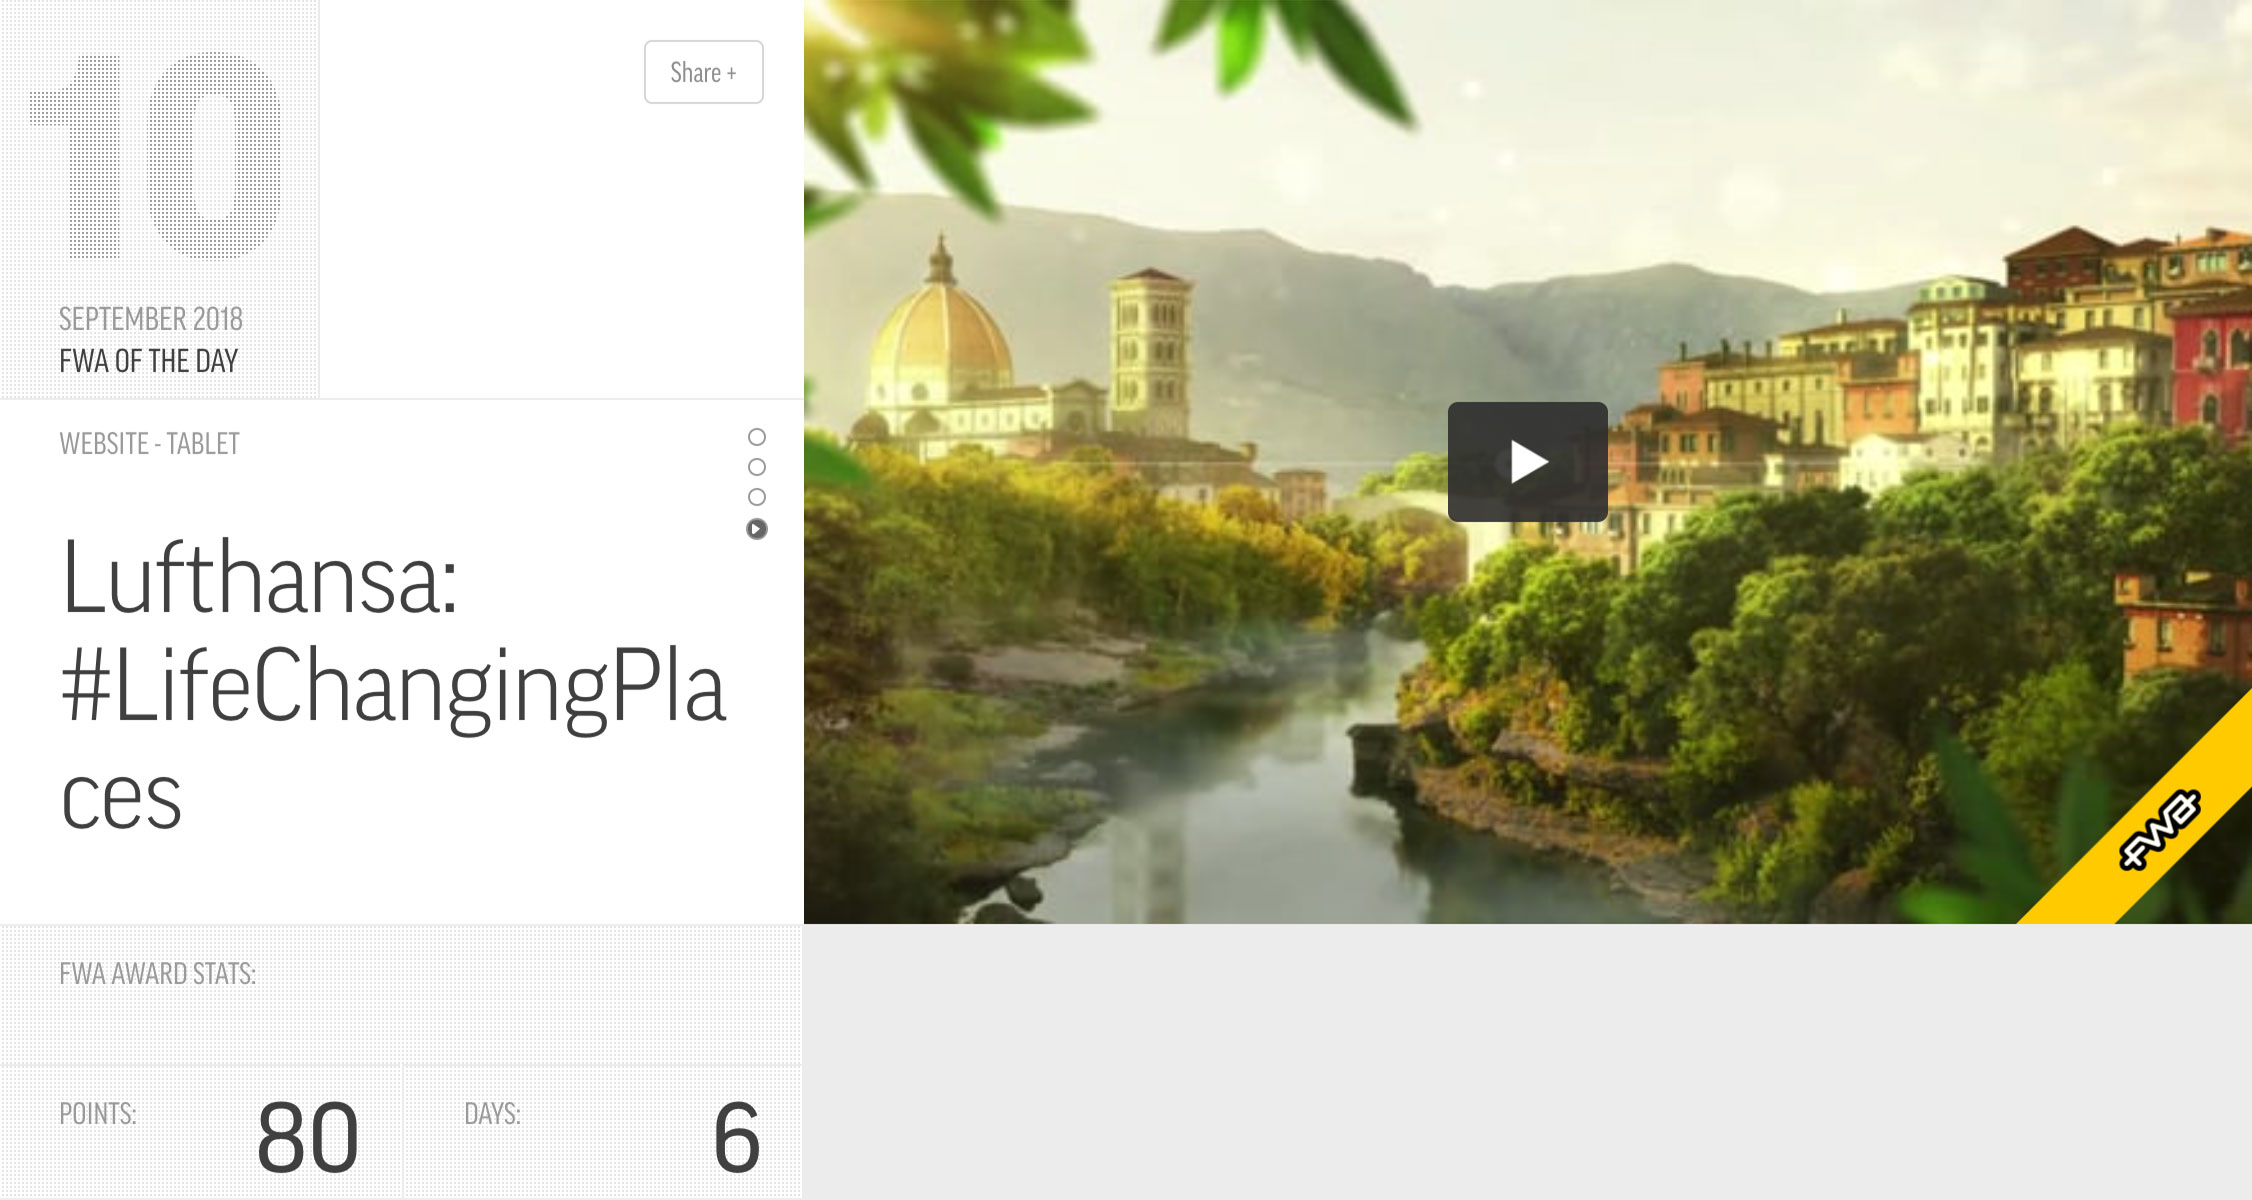The width and height of the screenshot is (2252, 1200).
Task: Select the second slide indicator circle
Action: point(757,467)
